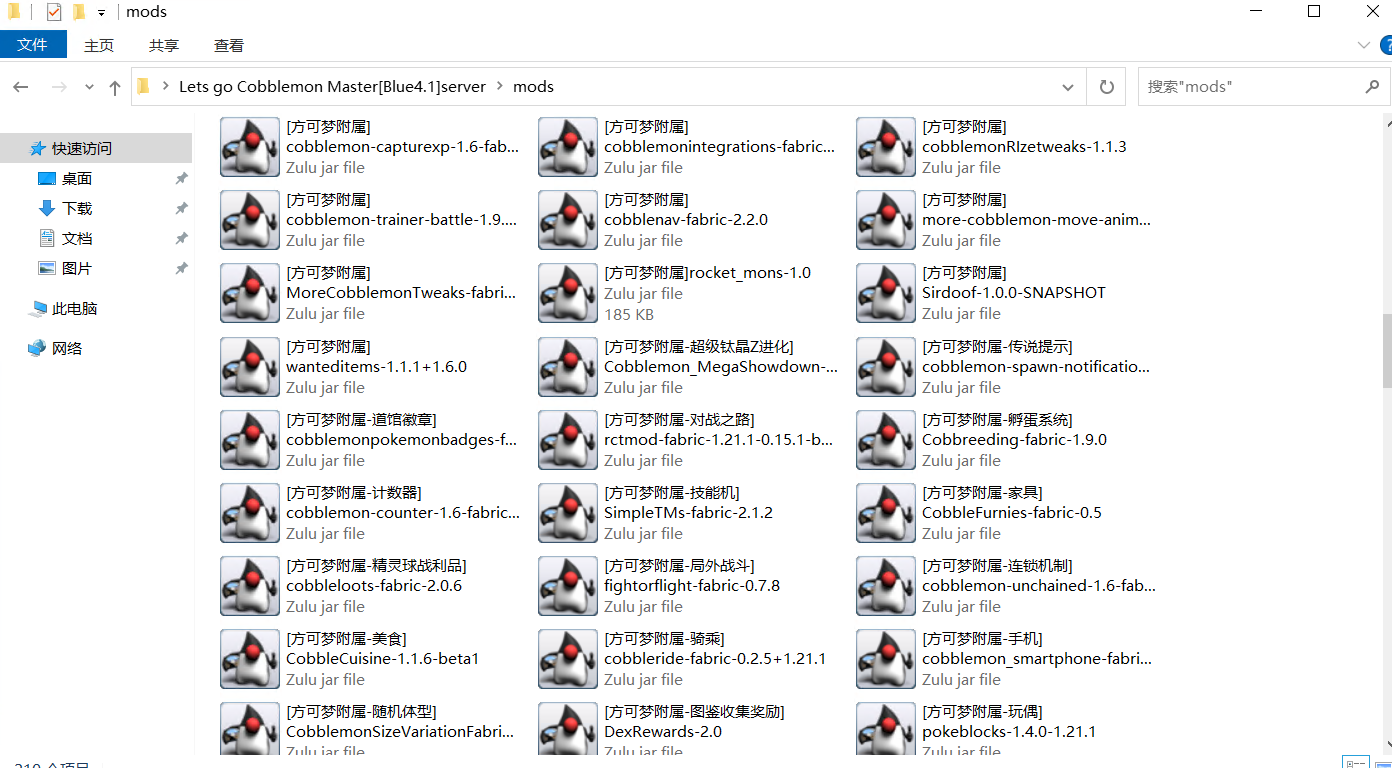The height and width of the screenshot is (768, 1392).
Task: Go up one folder level
Action: 115,87
